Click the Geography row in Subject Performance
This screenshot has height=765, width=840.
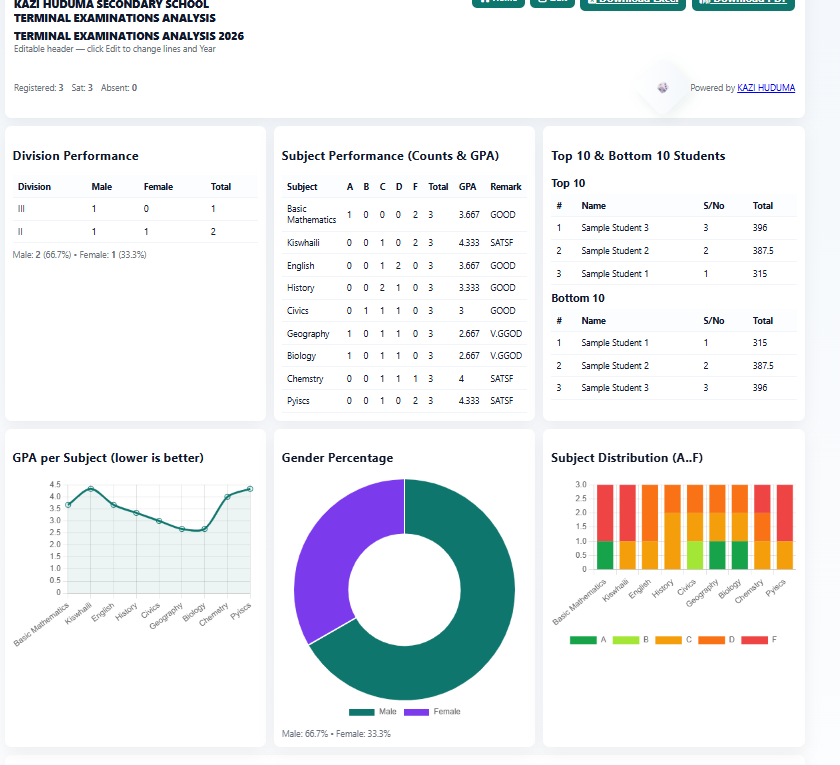(x=404, y=334)
